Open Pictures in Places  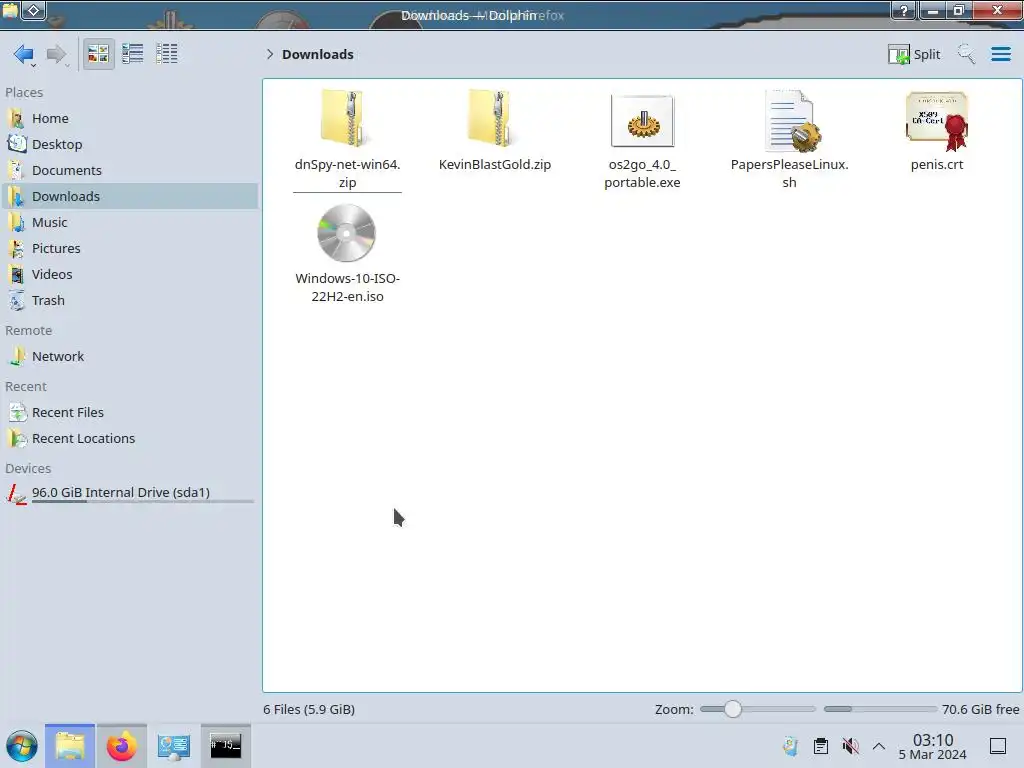tap(129, 249)
